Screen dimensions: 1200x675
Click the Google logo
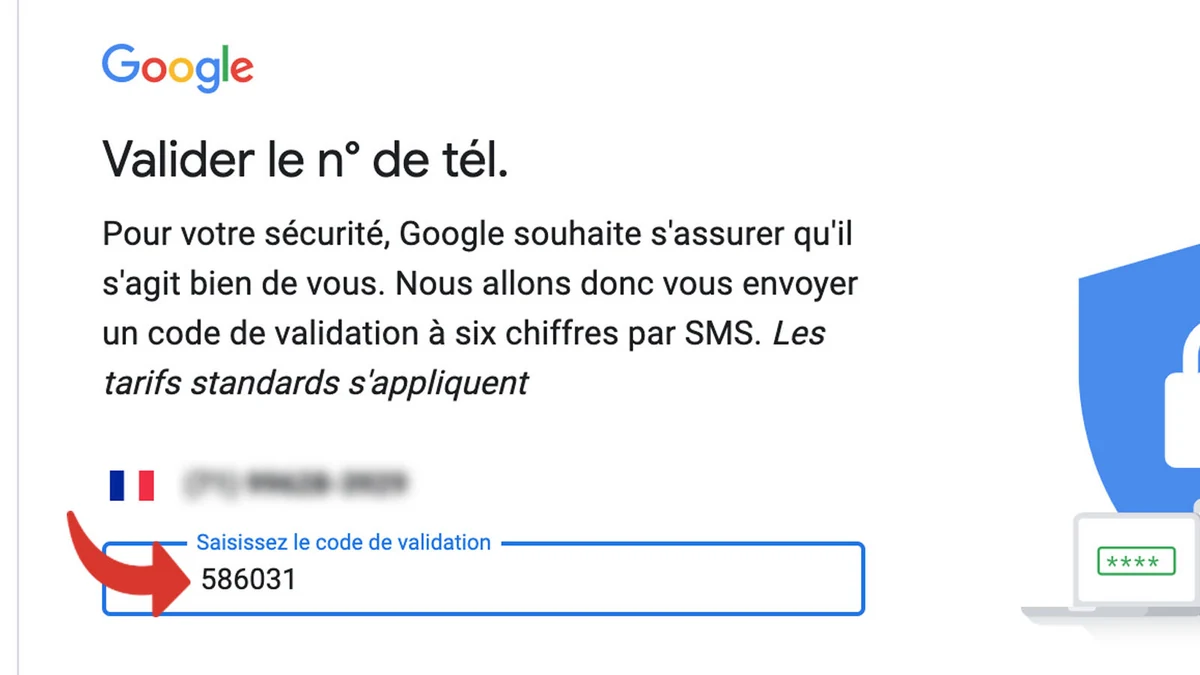tap(176, 66)
